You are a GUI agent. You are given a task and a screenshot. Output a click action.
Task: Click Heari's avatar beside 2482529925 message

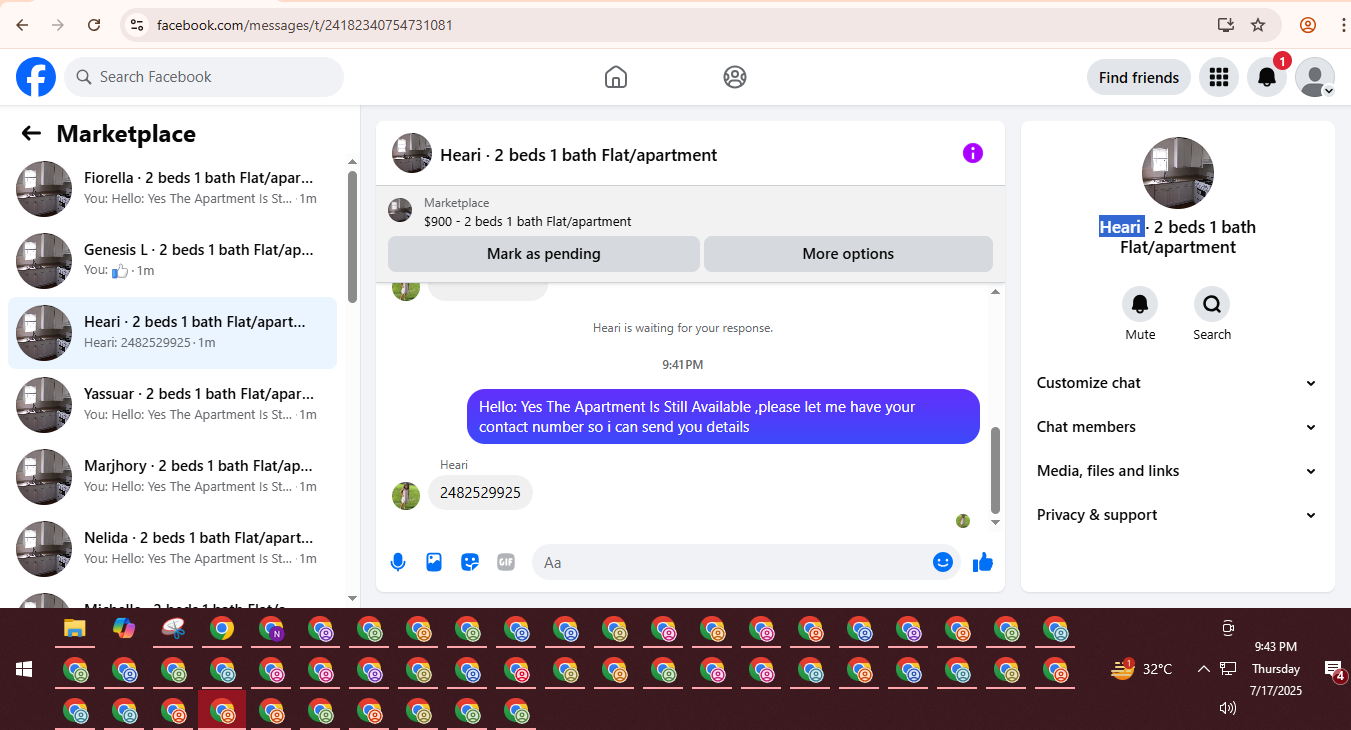[x=406, y=495]
